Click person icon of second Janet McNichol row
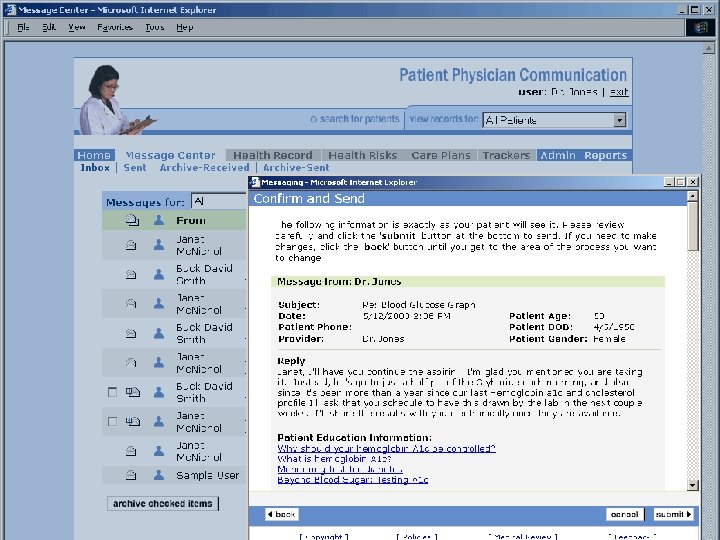This screenshot has width=720, height=540. click(x=159, y=304)
